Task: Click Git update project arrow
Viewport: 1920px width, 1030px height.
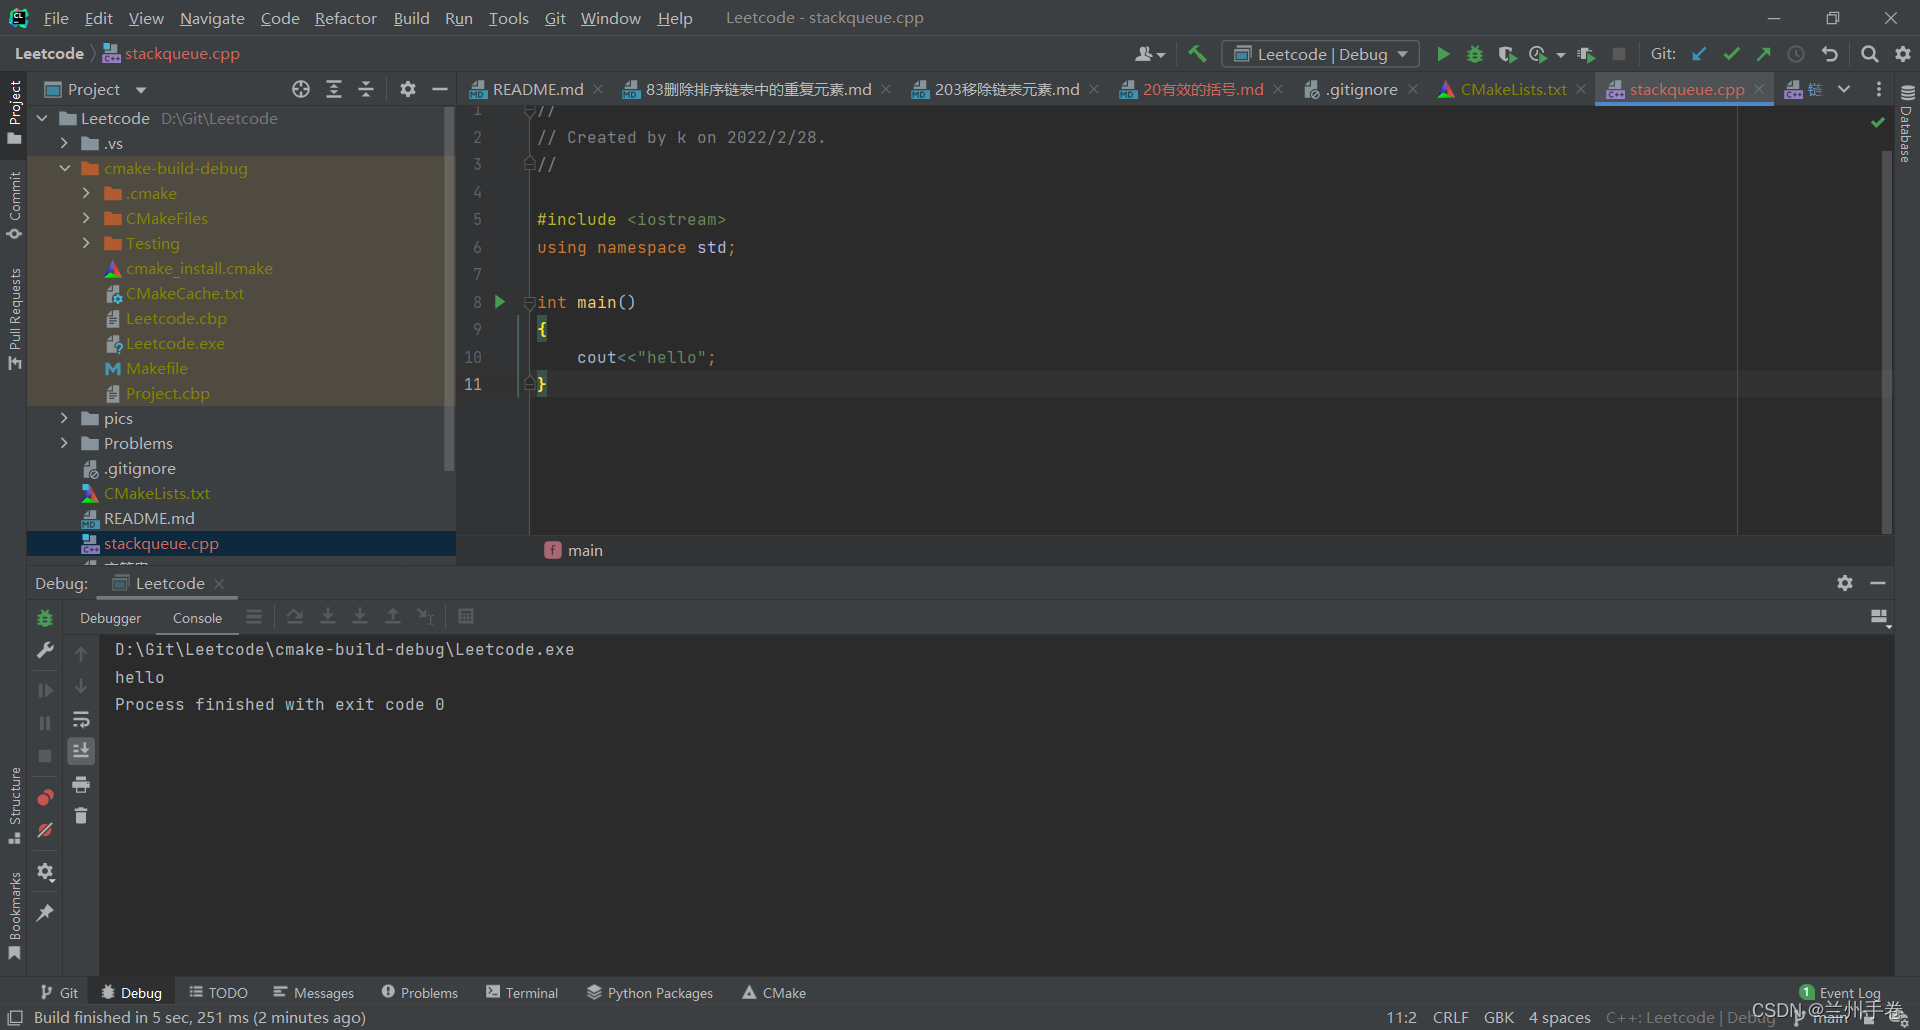Action: (1699, 54)
